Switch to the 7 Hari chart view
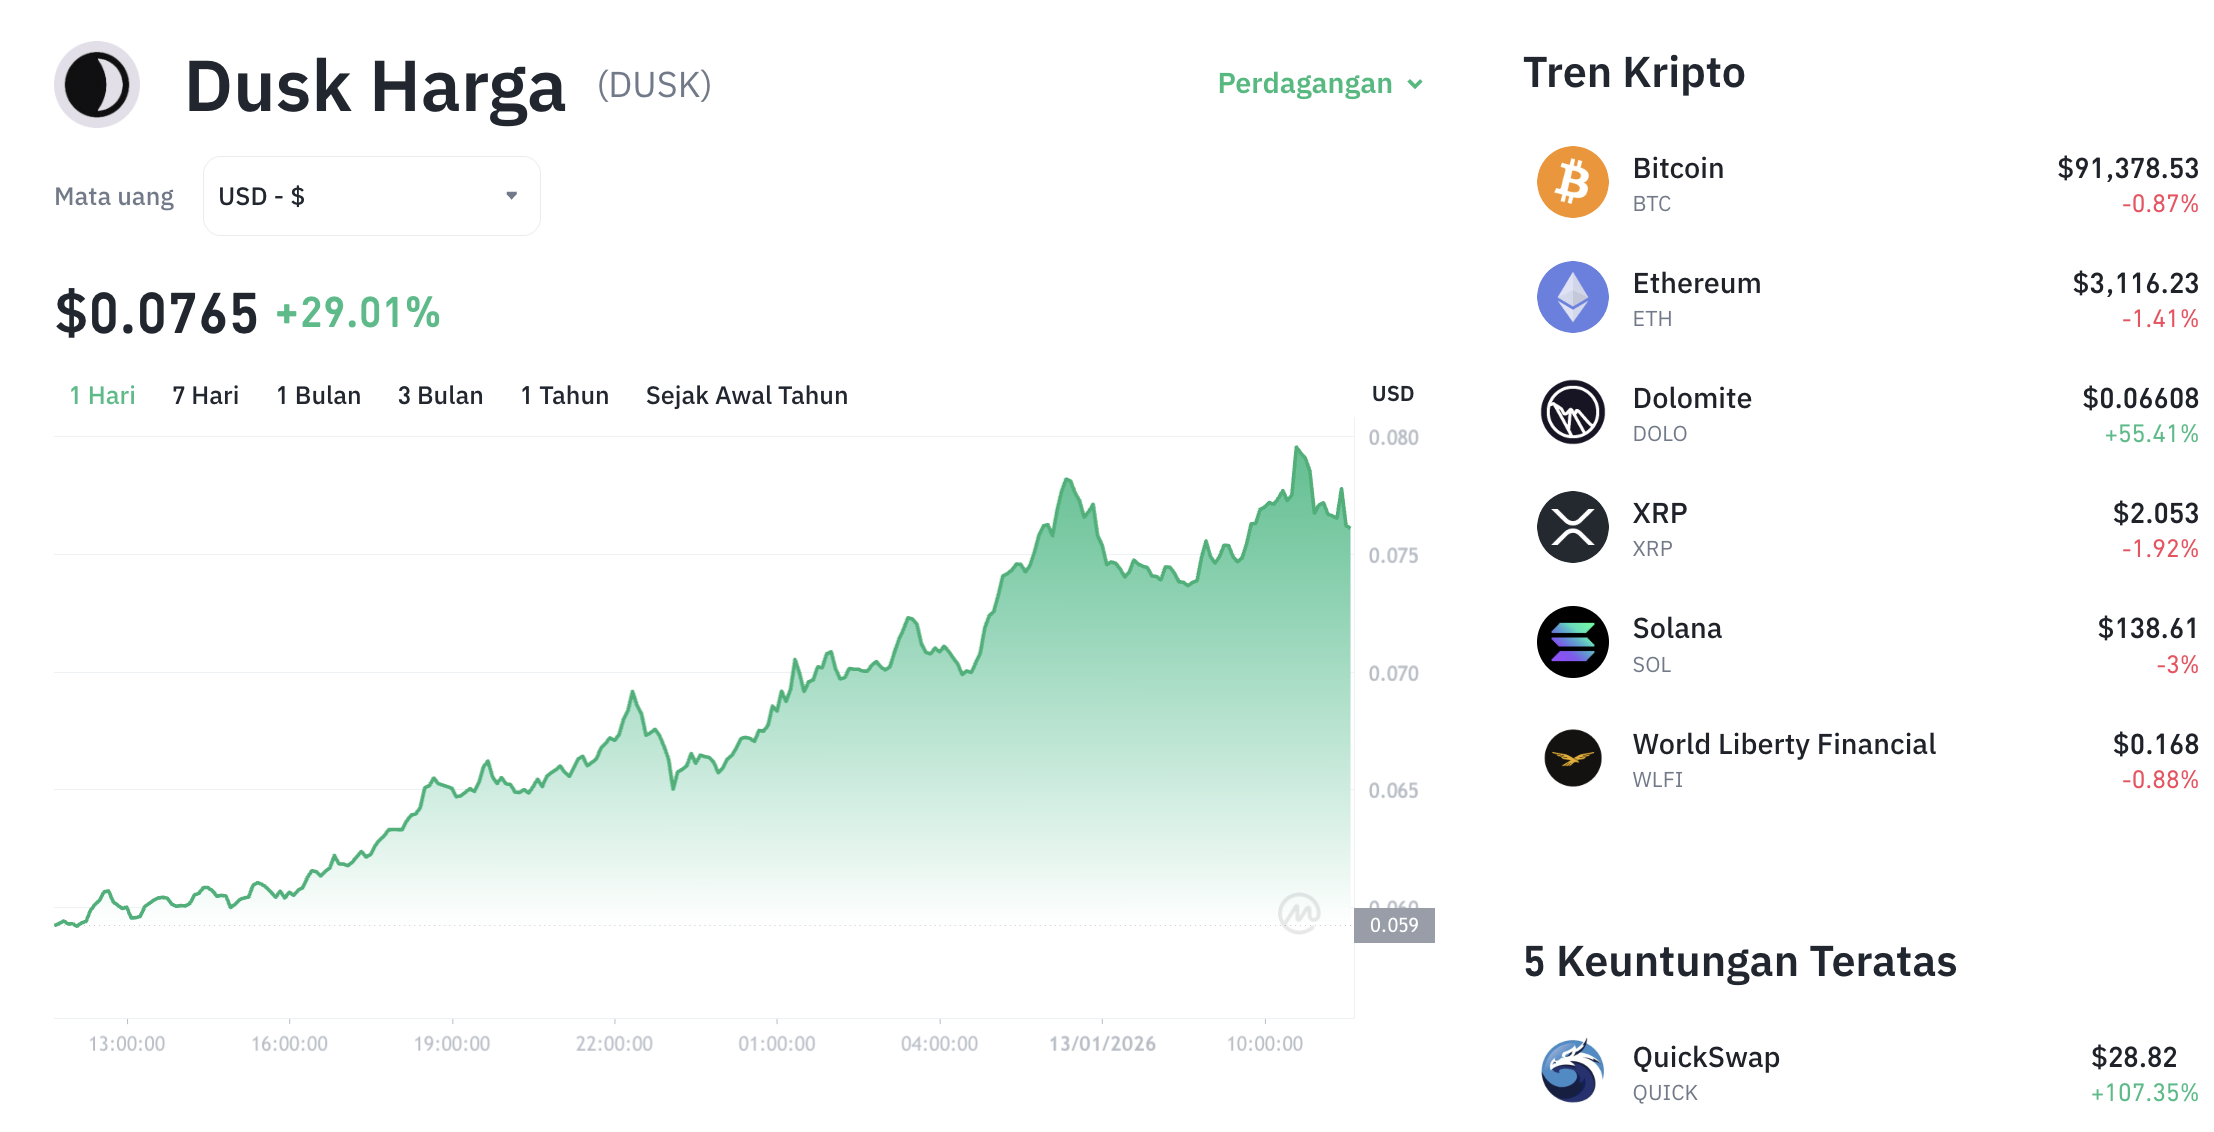 point(204,395)
